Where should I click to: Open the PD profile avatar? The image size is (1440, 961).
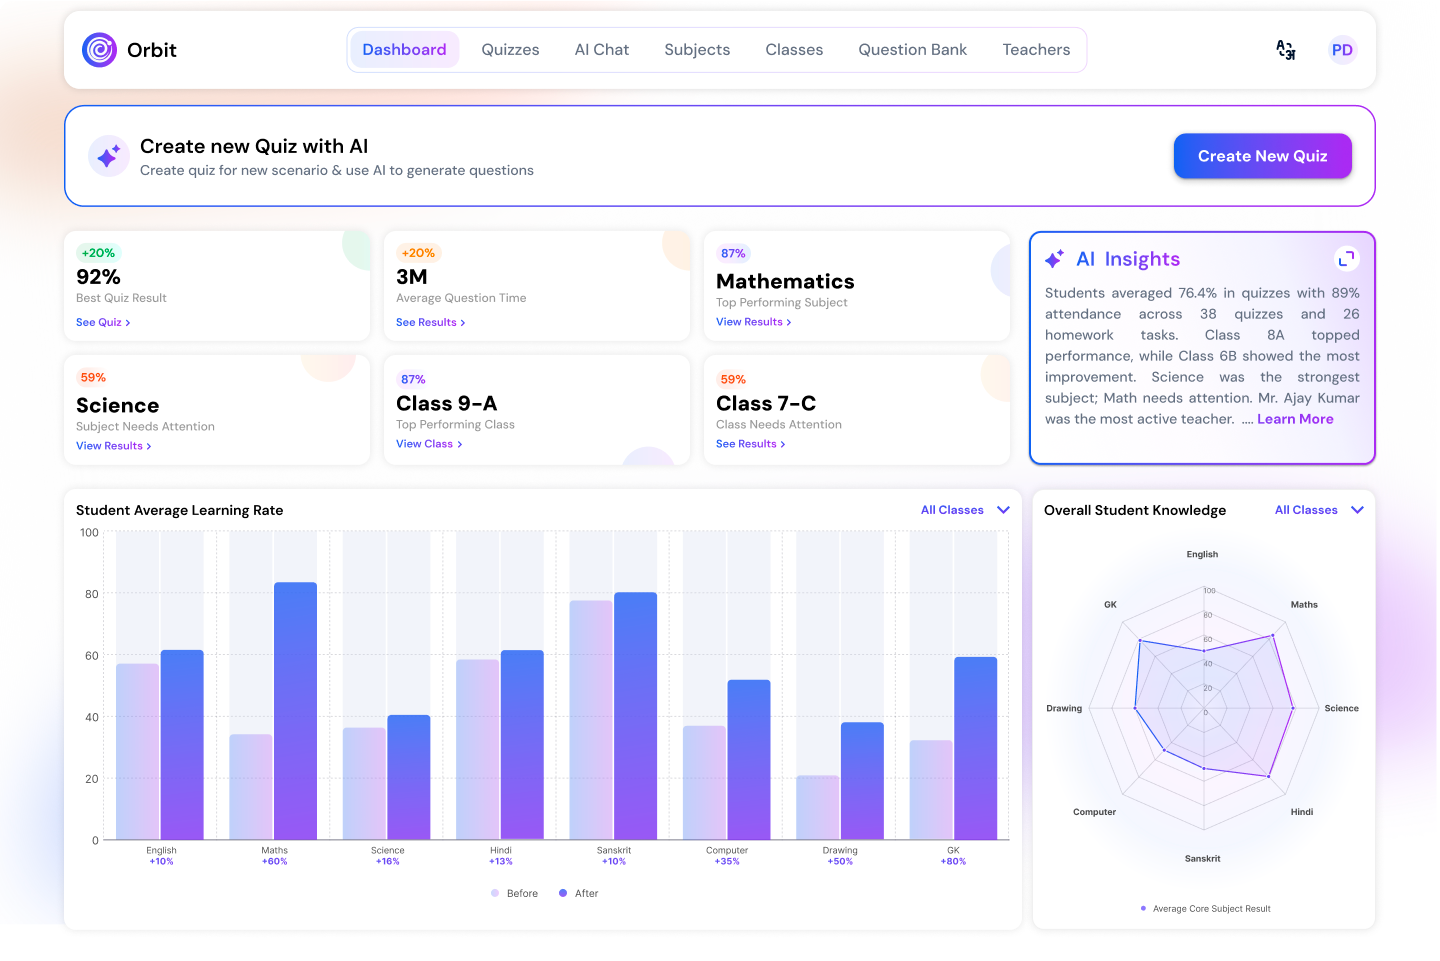(x=1342, y=50)
